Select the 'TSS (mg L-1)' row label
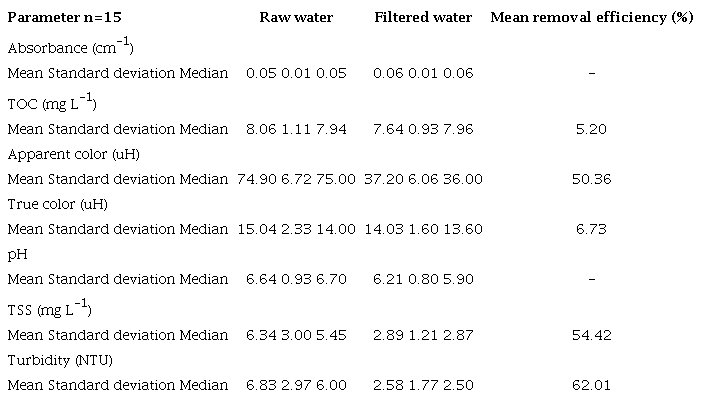The height and width of the screenshot is (401, 701). click(50, 308)
